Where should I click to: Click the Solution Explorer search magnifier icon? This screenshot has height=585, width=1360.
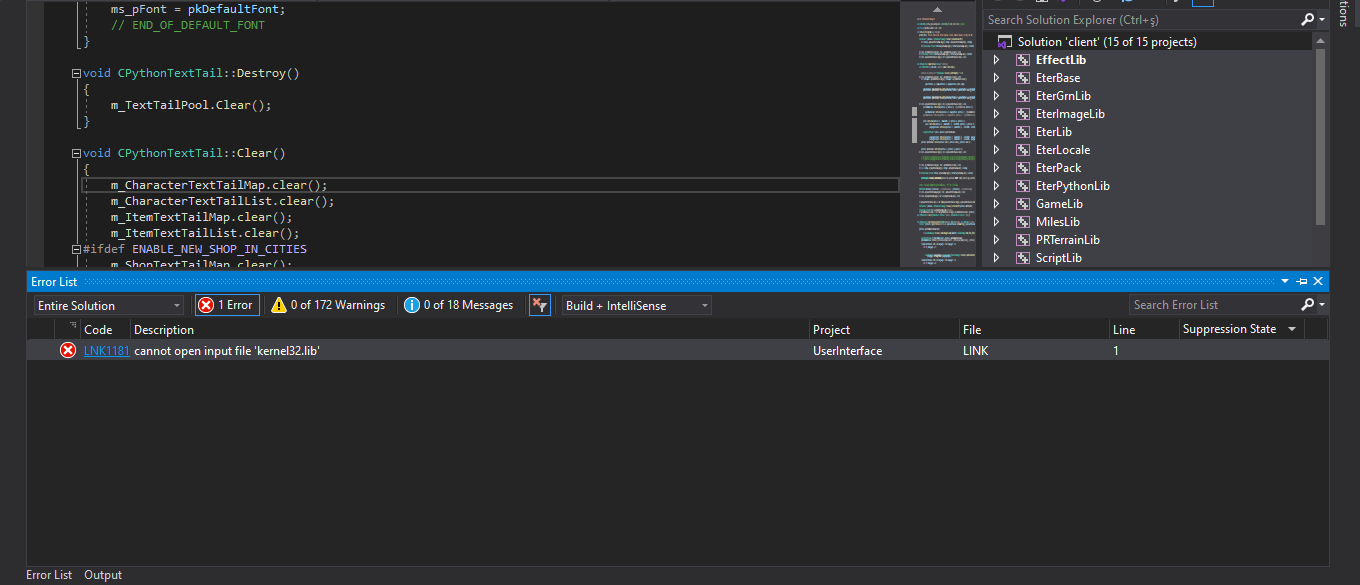pyautogui.click(x=1308, y=20)
